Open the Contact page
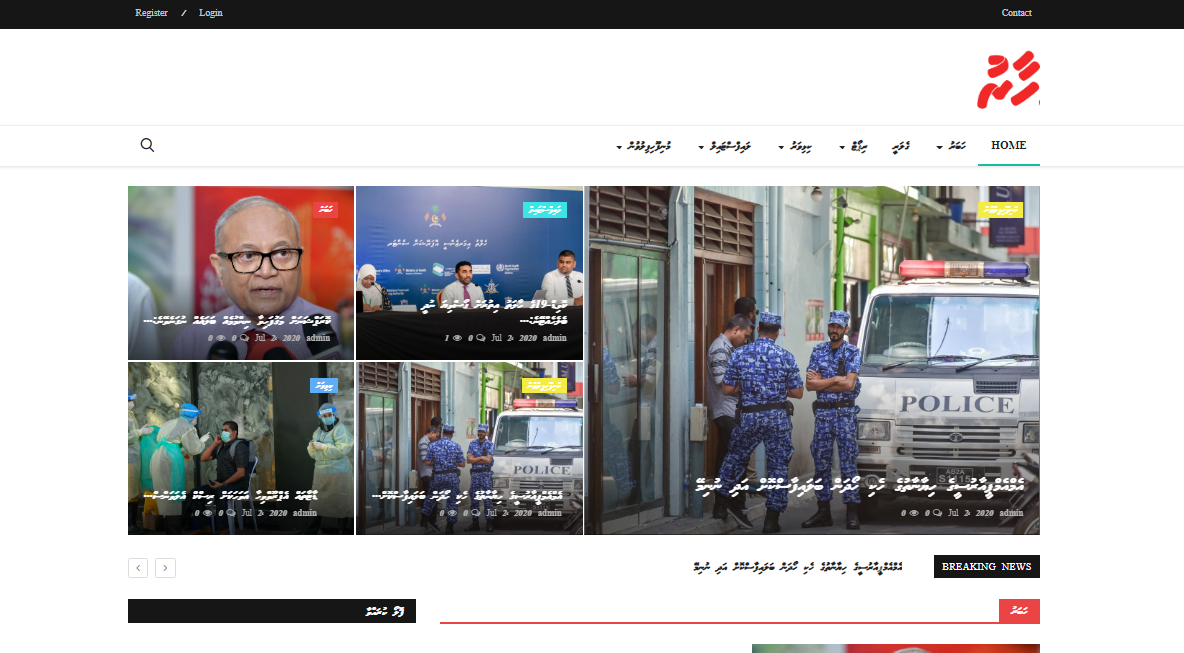This screenshot has height=653, width=1184. (x=1016, y=13)
